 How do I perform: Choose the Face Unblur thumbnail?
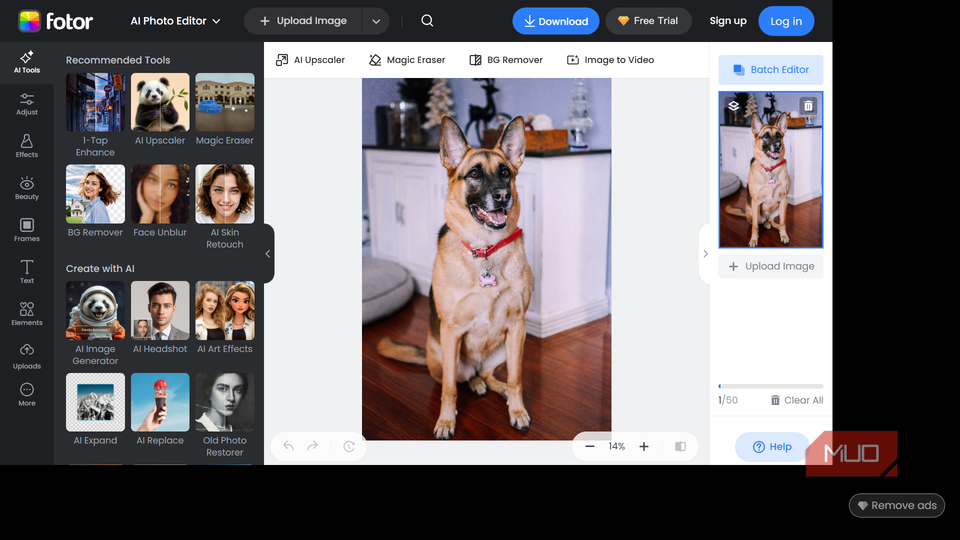tap(160, 194)
